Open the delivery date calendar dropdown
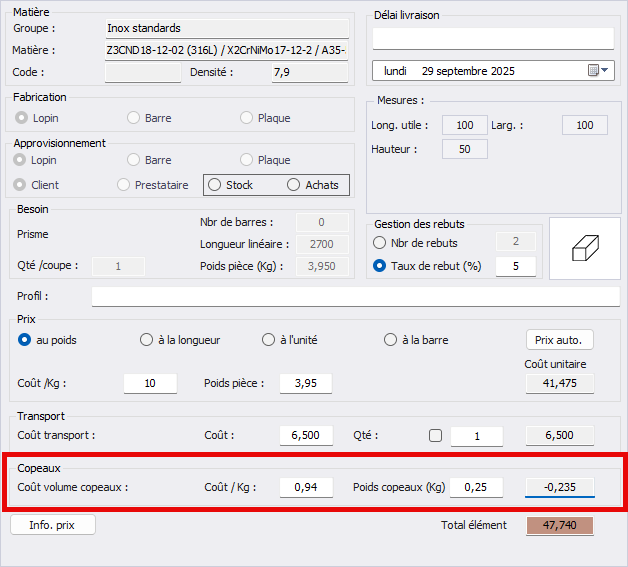The width and height of the screenshot is (628, 567). (598, 71)
